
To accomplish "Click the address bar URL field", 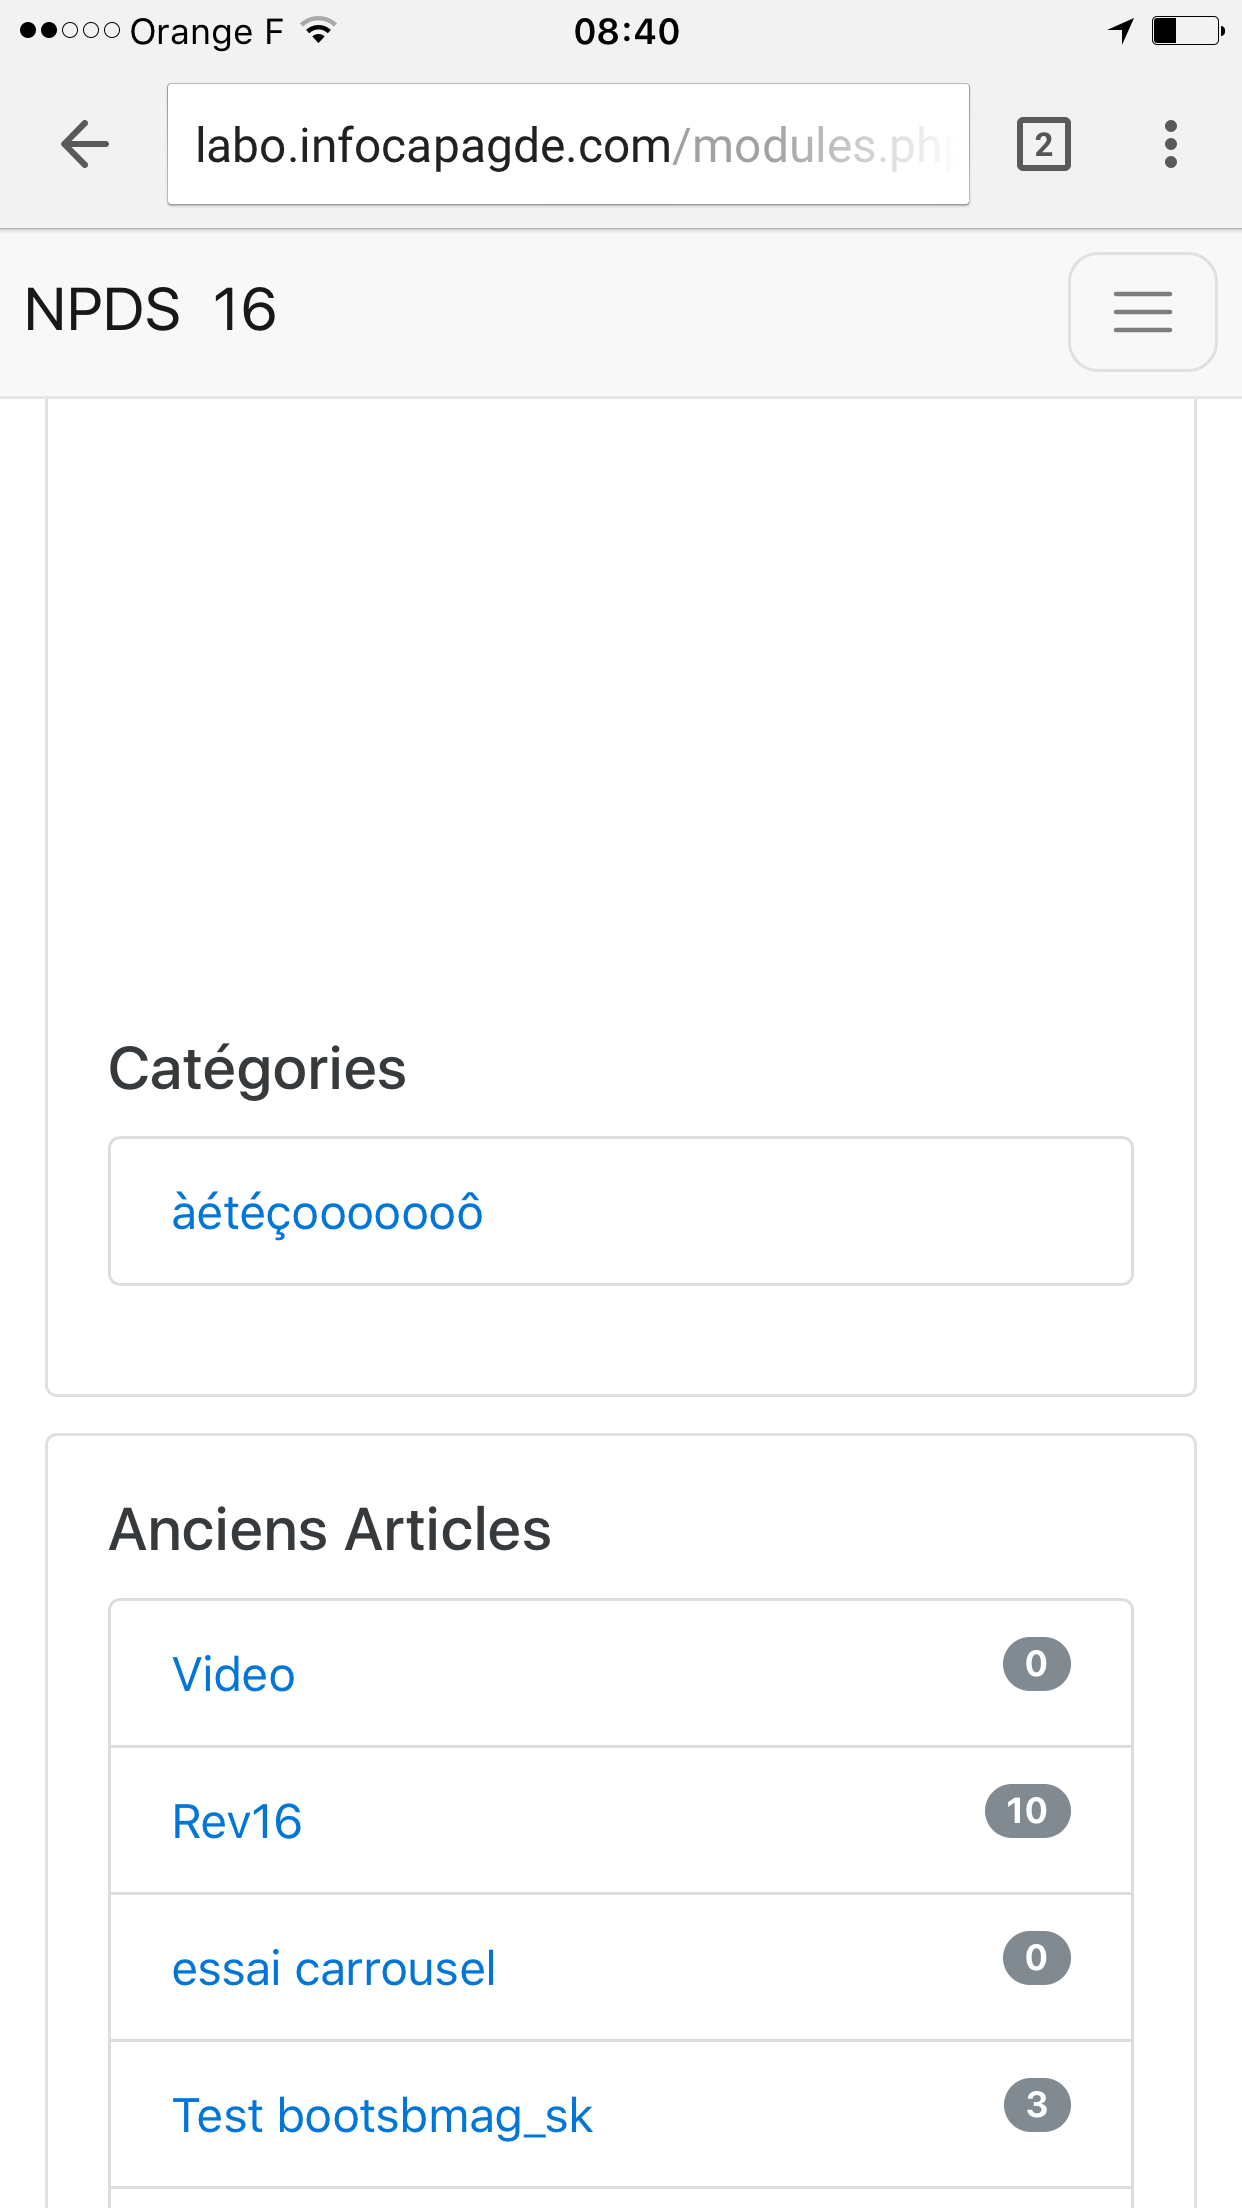I will pyautogui.click(x=568, y=145).
